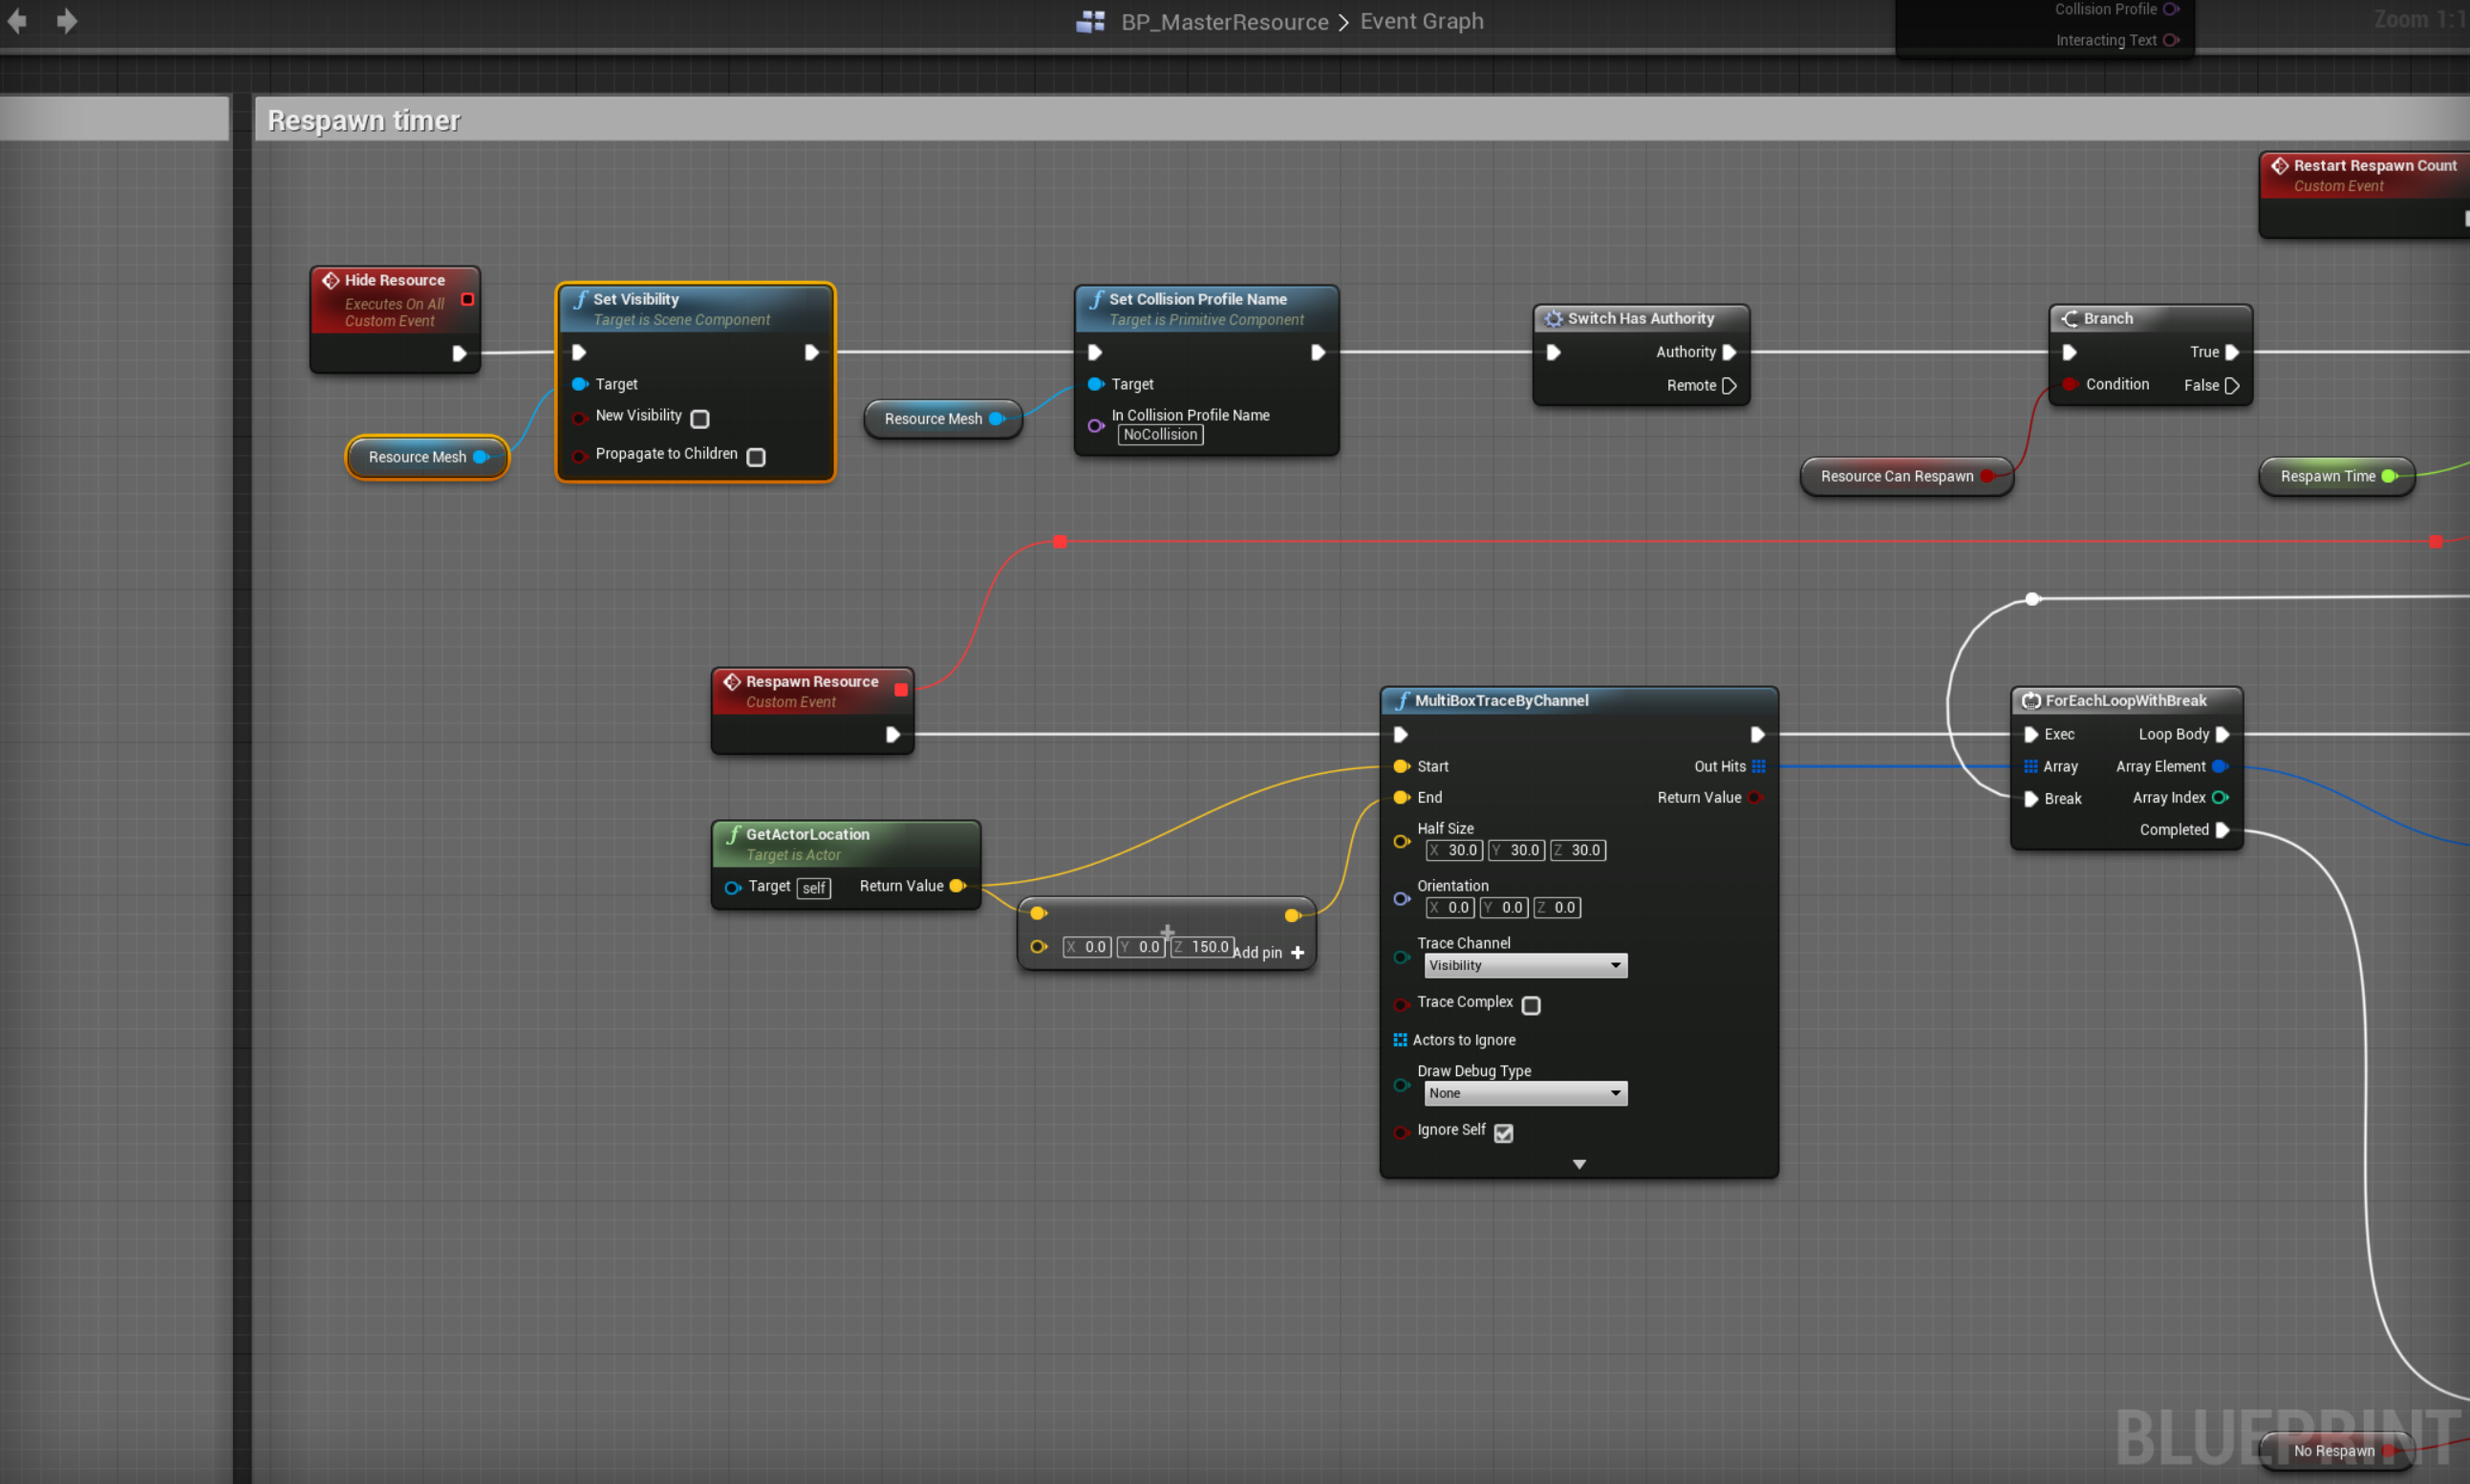The image size is (2470, 1484).
Task: Click the Switch Has Authority Remote pin
Action: [x=1729, y=385]
